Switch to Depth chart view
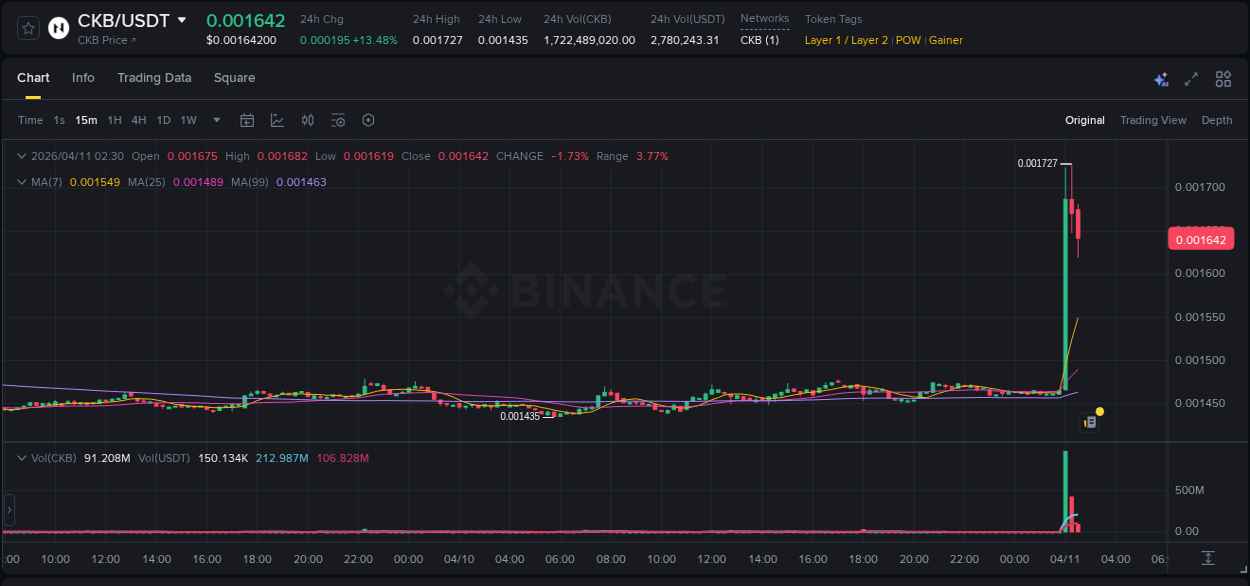 (1217, 120)
